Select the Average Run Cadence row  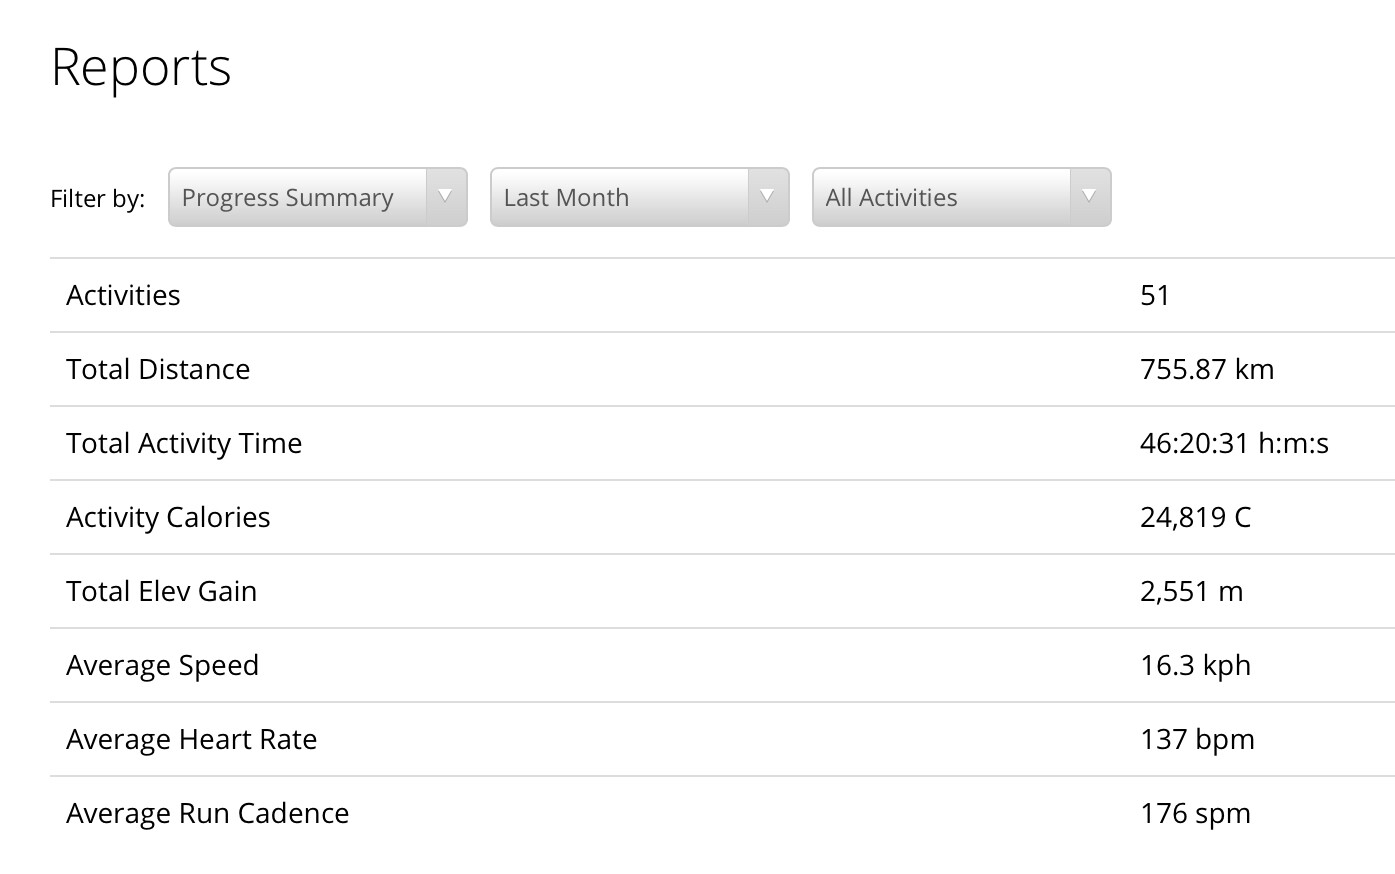[722, 813]
